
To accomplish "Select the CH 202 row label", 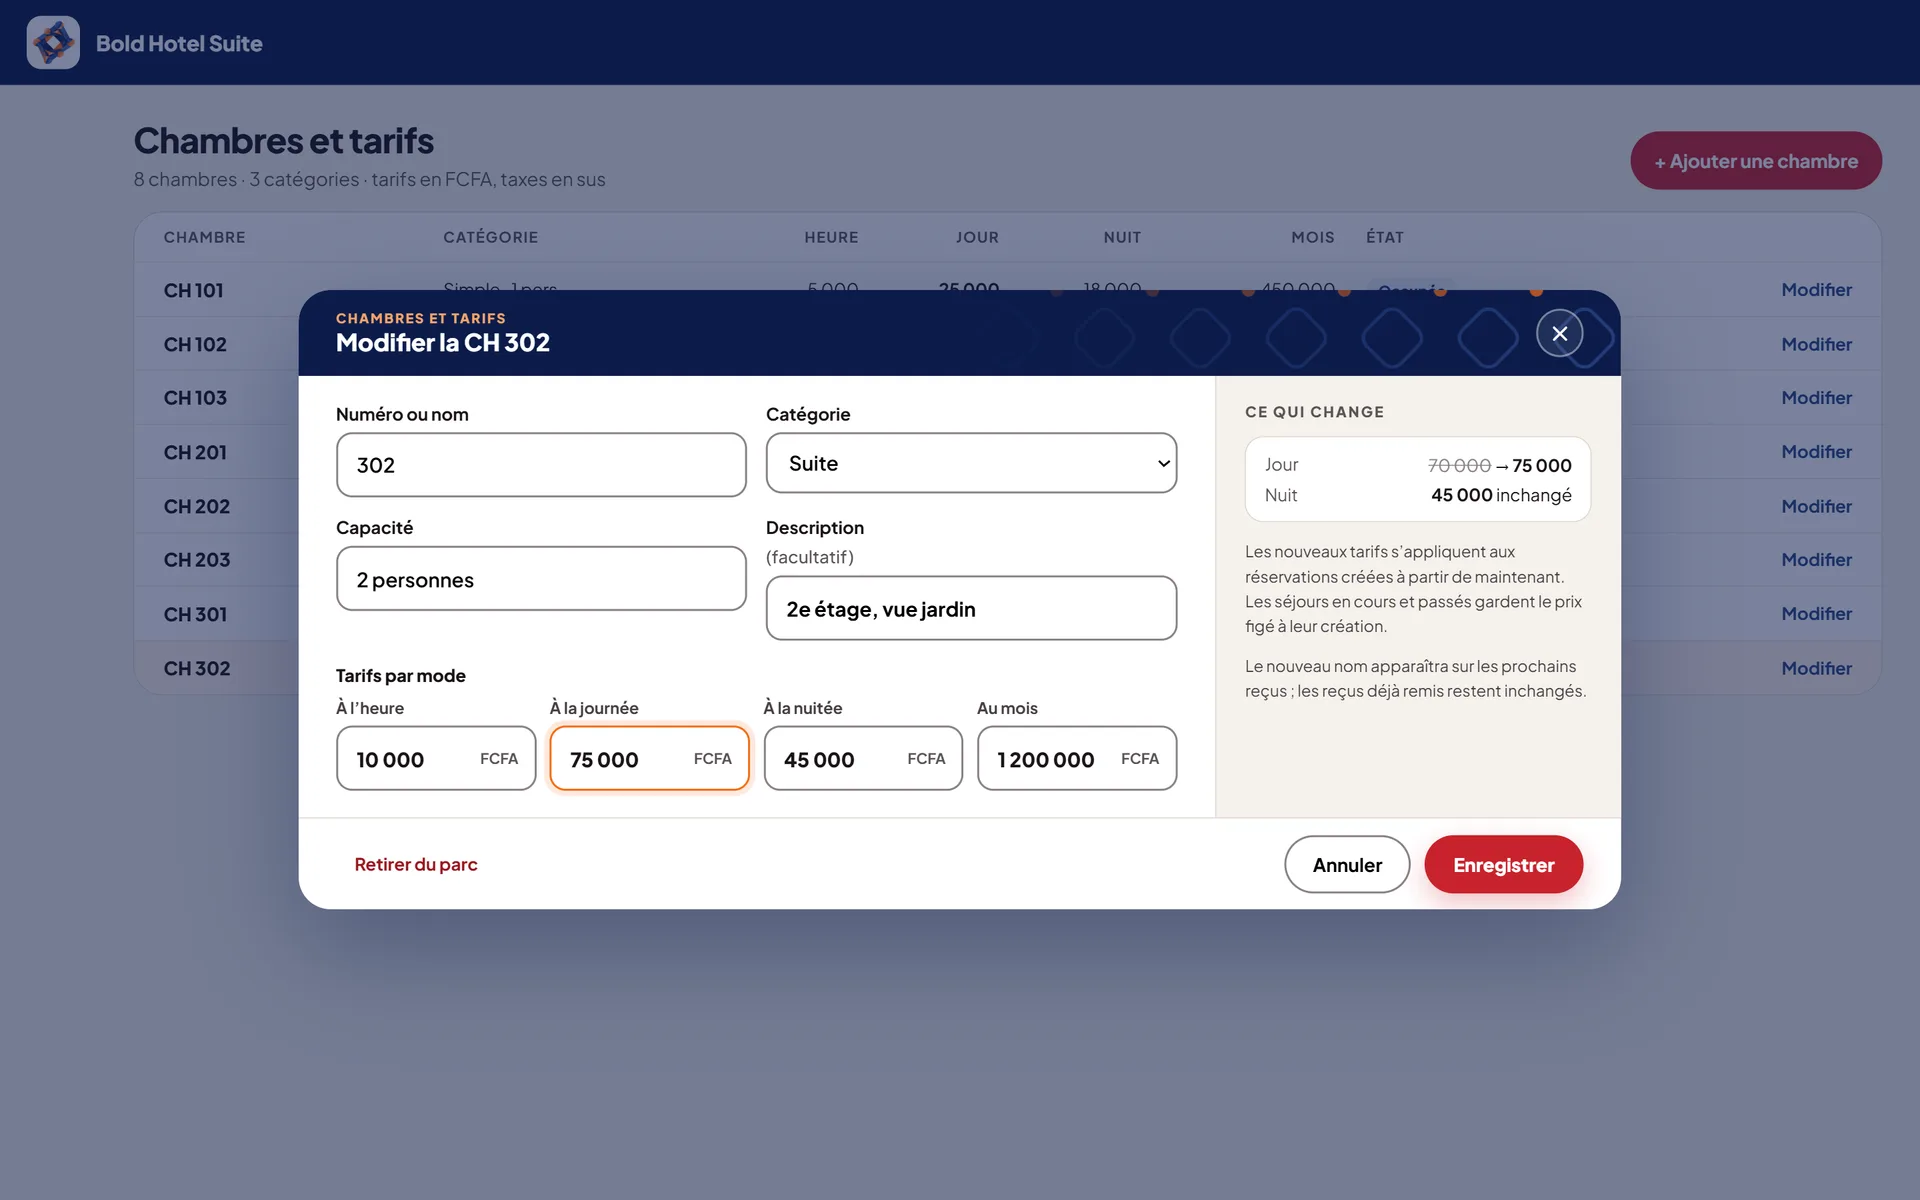I will pos(197,506).
